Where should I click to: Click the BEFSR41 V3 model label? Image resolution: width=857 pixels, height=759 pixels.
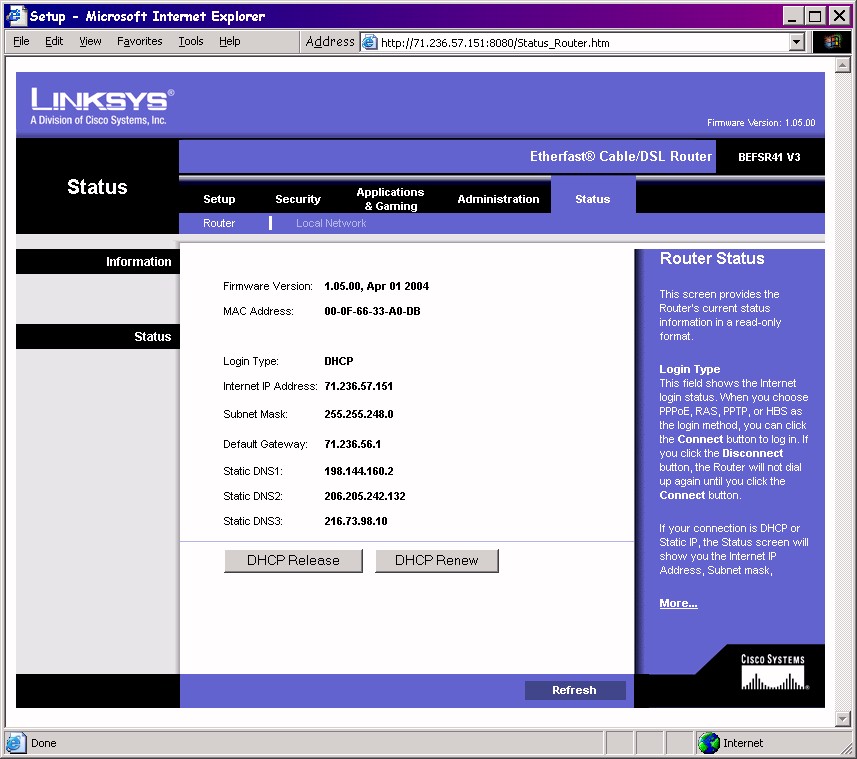(x=769, y=157)
